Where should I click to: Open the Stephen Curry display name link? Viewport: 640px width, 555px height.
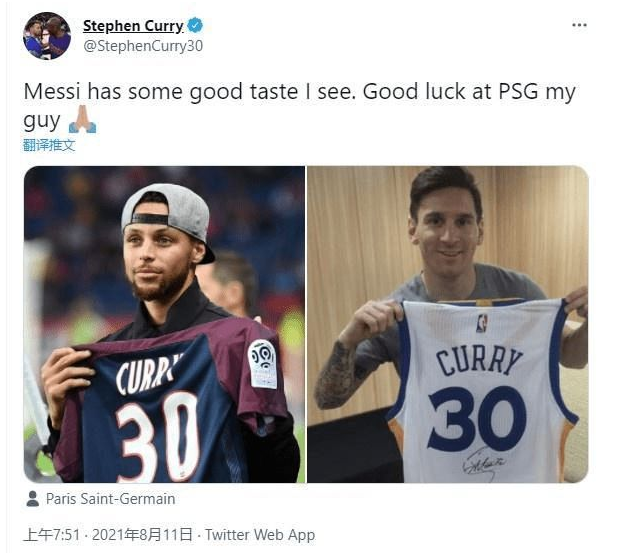tap(133, 26)
